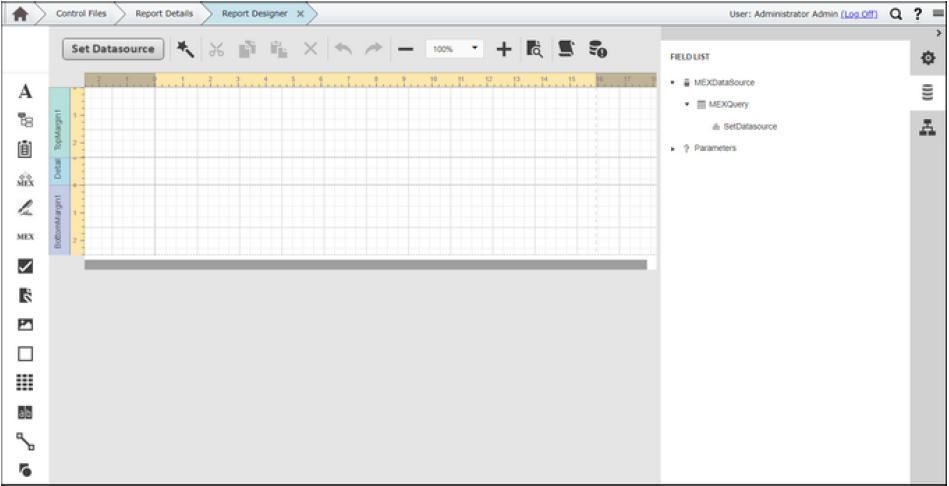Screen dimensions: 949x486
Task: Select the Detail band
Action: [x=59, y=171]
